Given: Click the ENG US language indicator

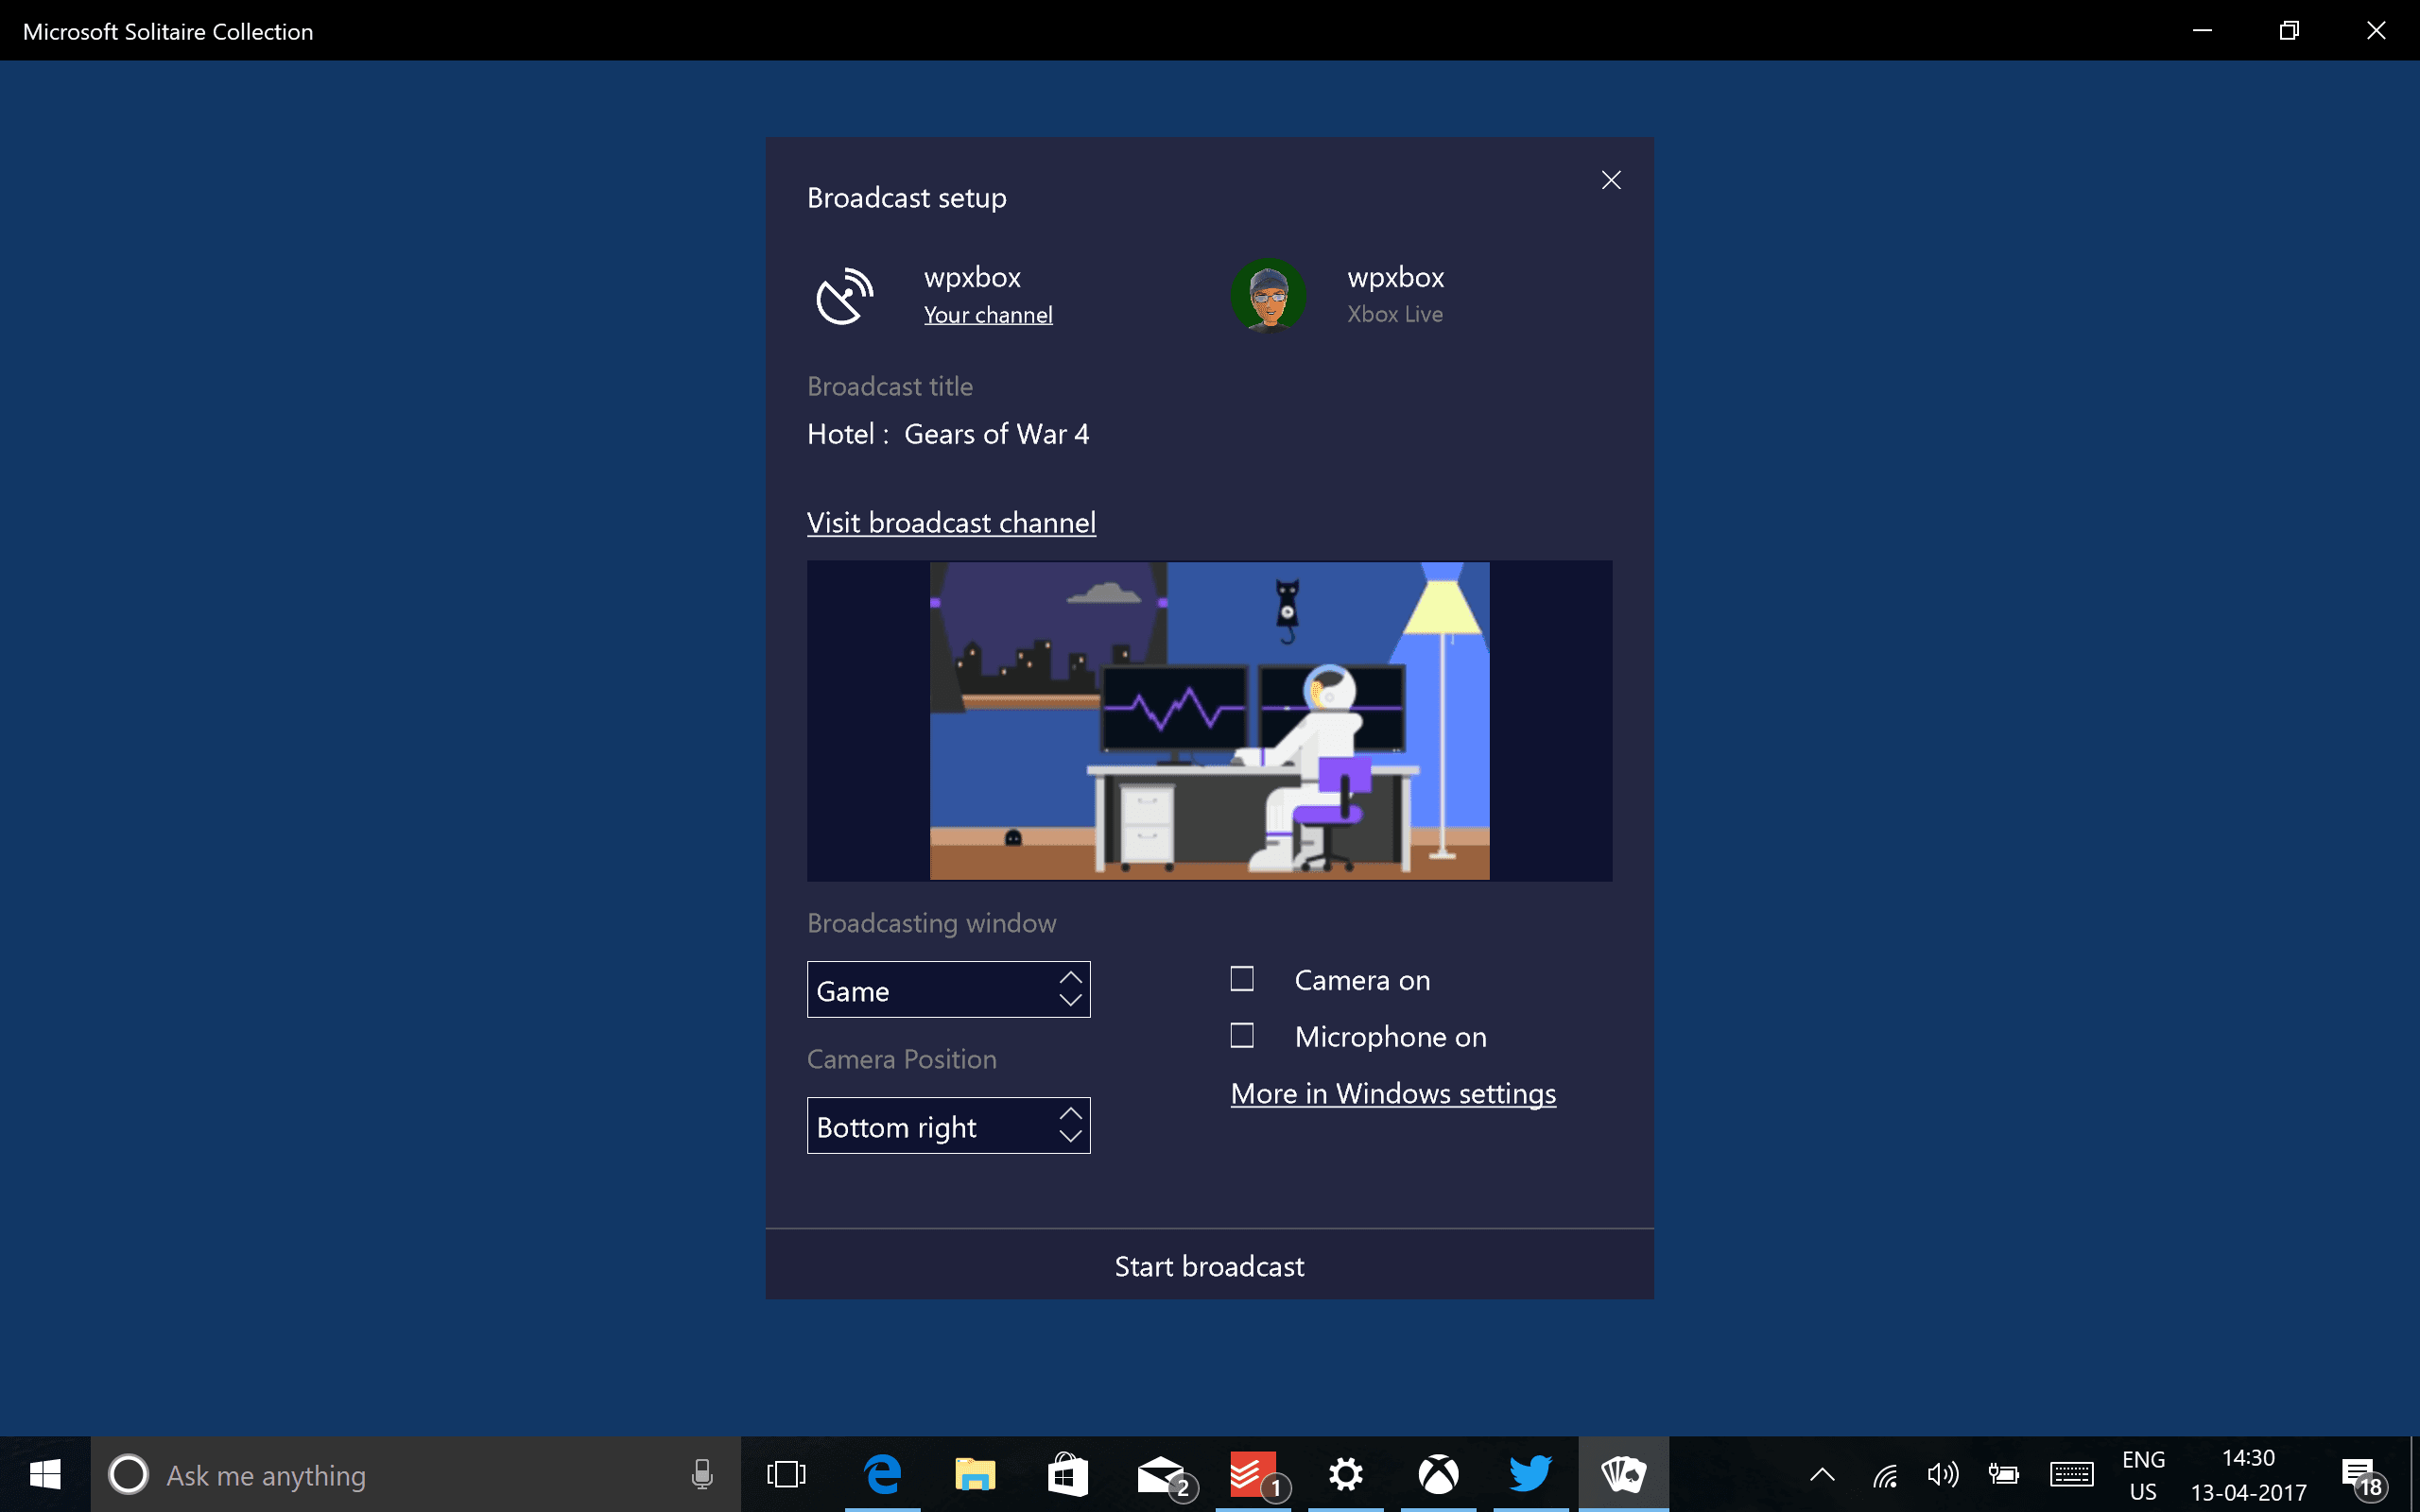Looking at the screenshot, I should click(2143, 1475).
